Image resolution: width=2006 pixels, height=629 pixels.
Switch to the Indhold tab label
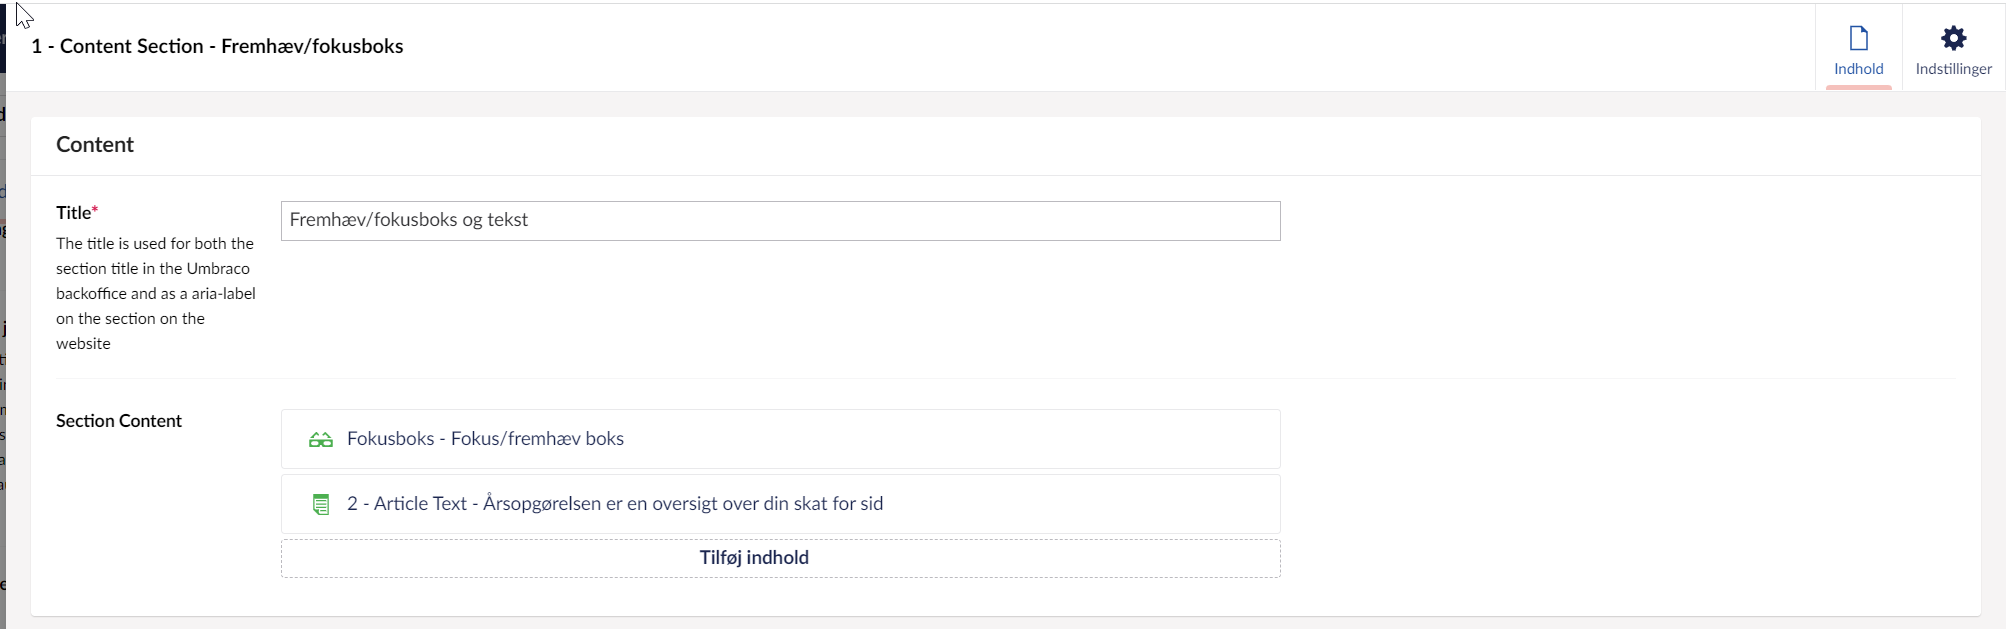click(1858, 69)
